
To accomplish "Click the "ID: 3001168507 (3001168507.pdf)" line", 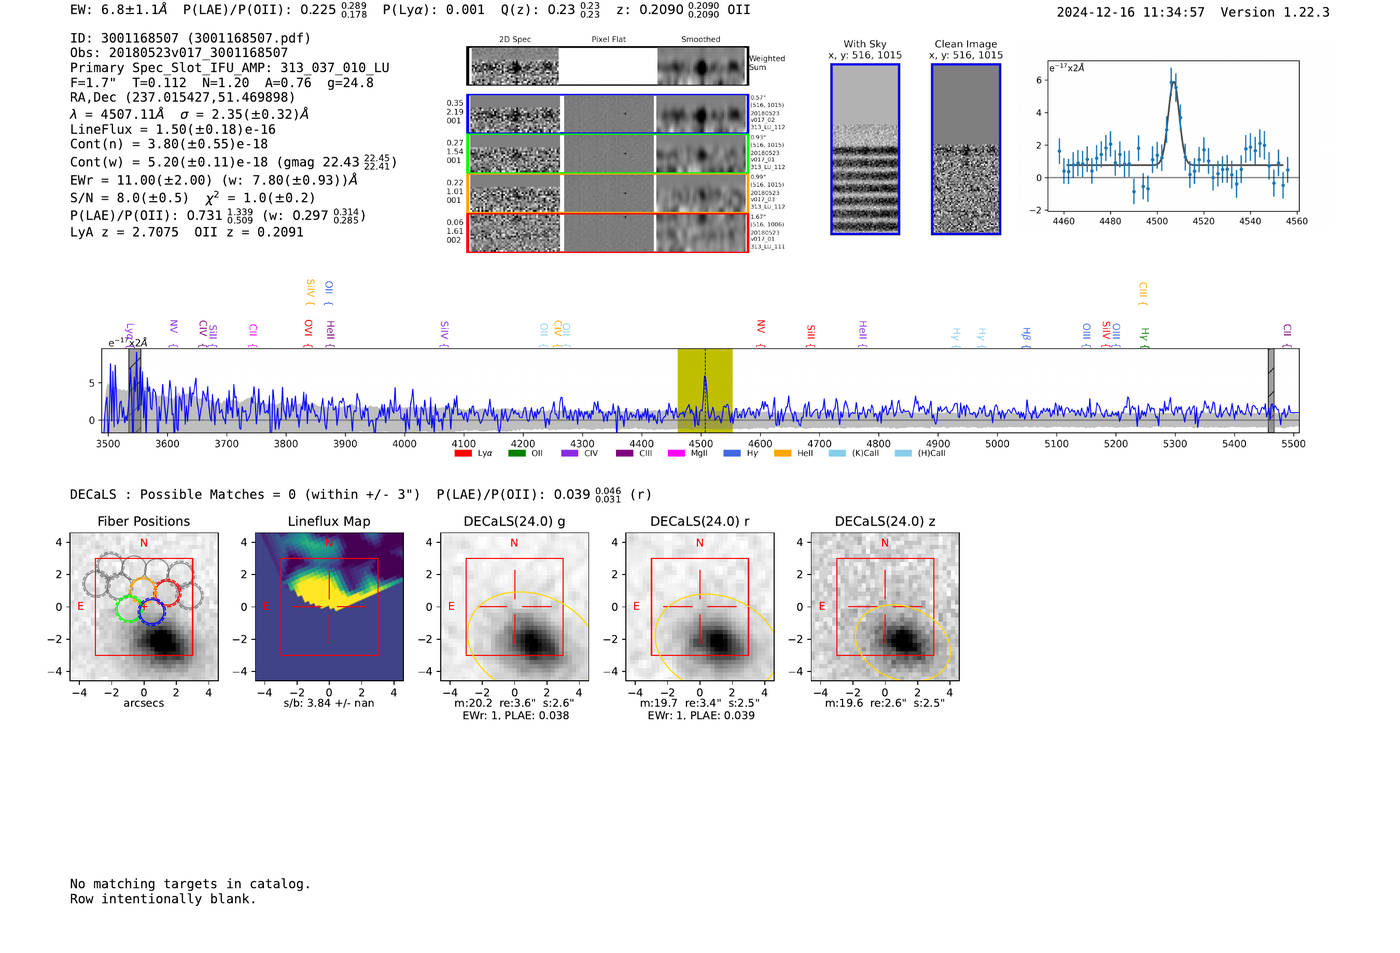I will 190,38.
